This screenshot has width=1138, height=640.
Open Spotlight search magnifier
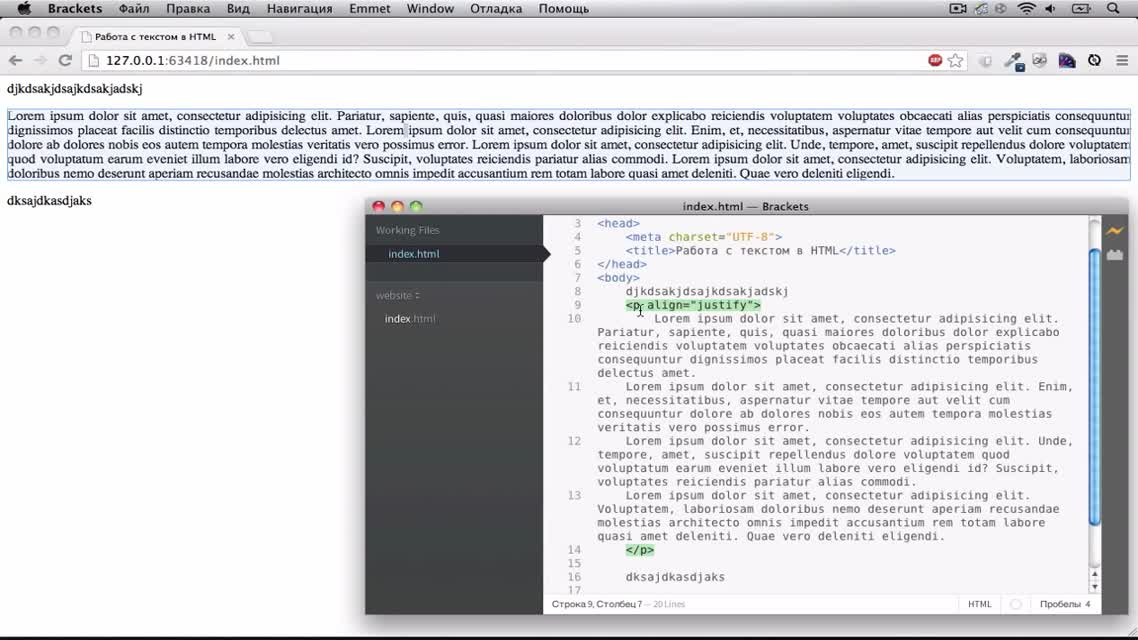tap(1113, 9)
